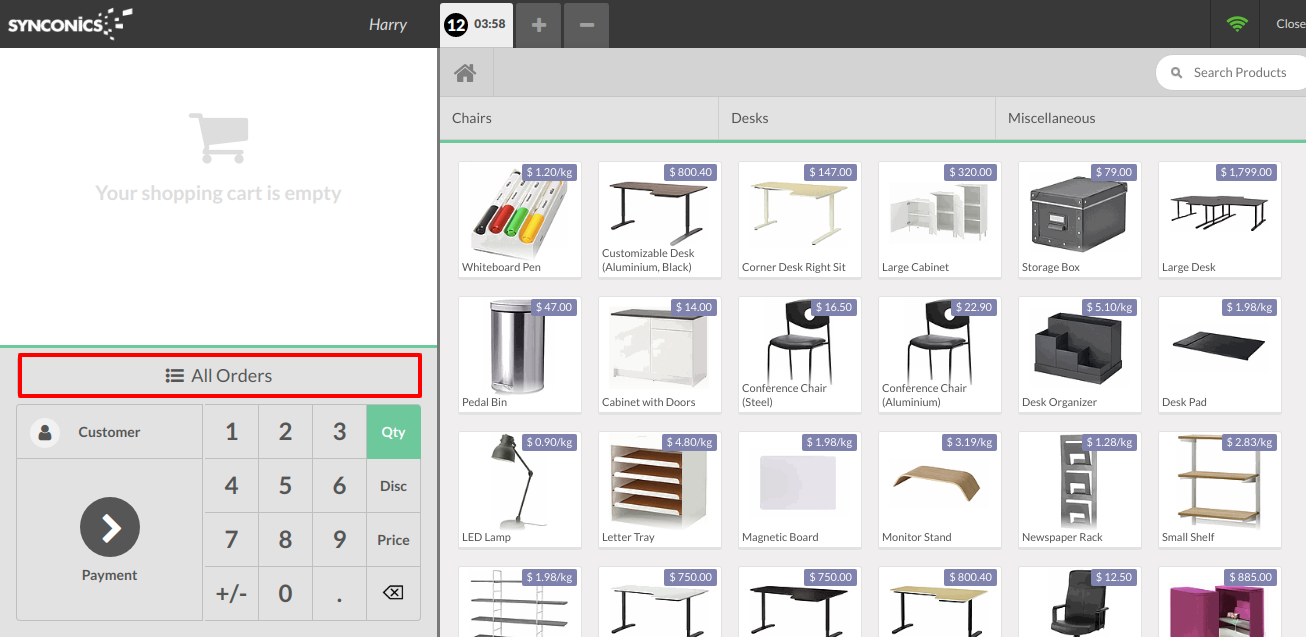1306x637 pixels.
Task: Select the Desk Organizer product
Action: tap(1080, 355)
